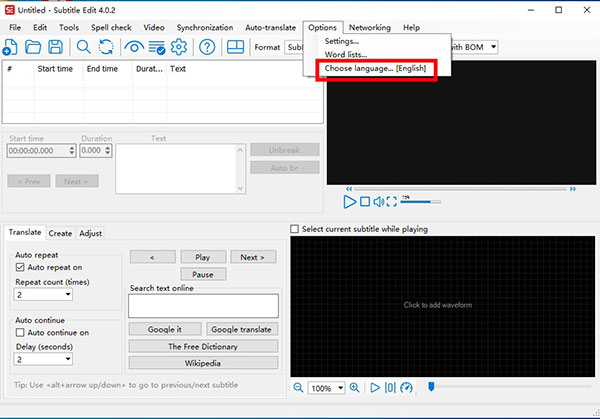Viewport: 600px width, 419px height.
Task: Mute video with the speaker icon
Action: pyautogui.click(x=379, y=201)
